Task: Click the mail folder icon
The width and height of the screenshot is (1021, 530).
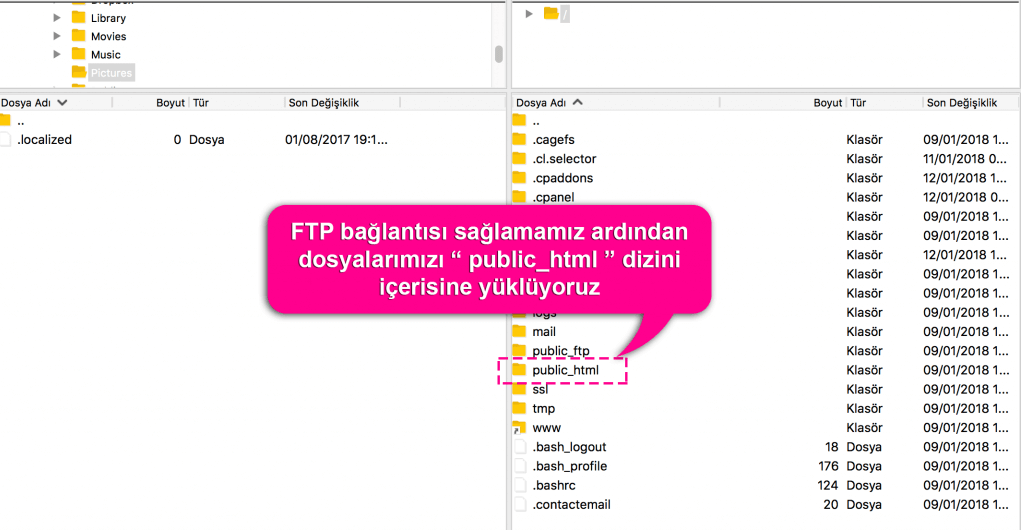Action: click(519, 331)
